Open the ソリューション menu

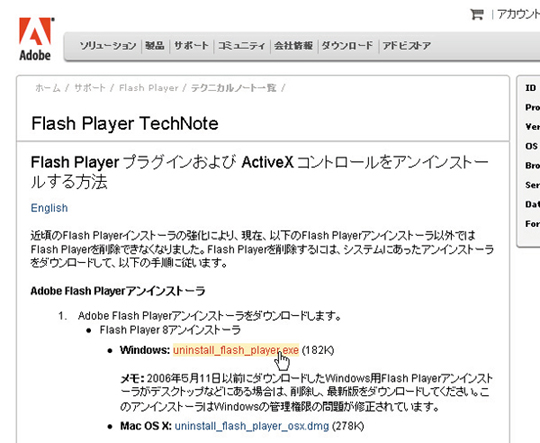pos(108,46)
